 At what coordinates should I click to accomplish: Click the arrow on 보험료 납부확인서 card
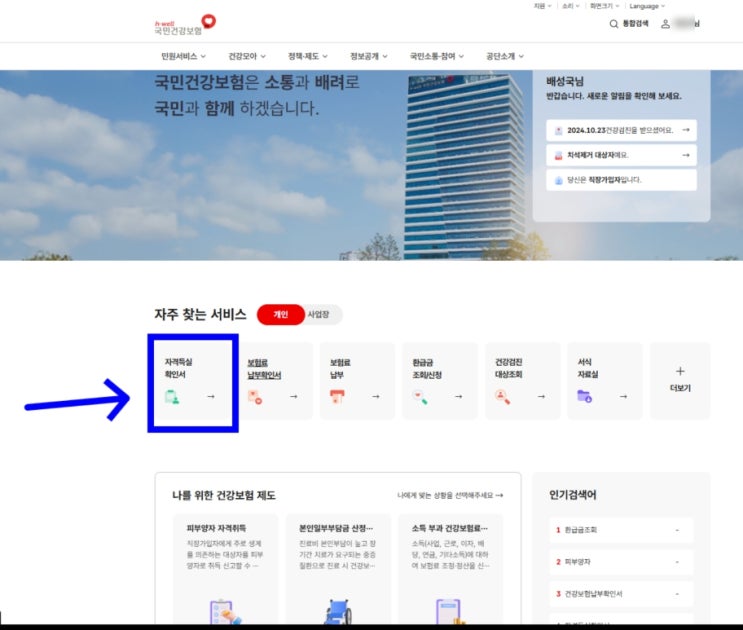pyautogui.click(x=294, y=396)
